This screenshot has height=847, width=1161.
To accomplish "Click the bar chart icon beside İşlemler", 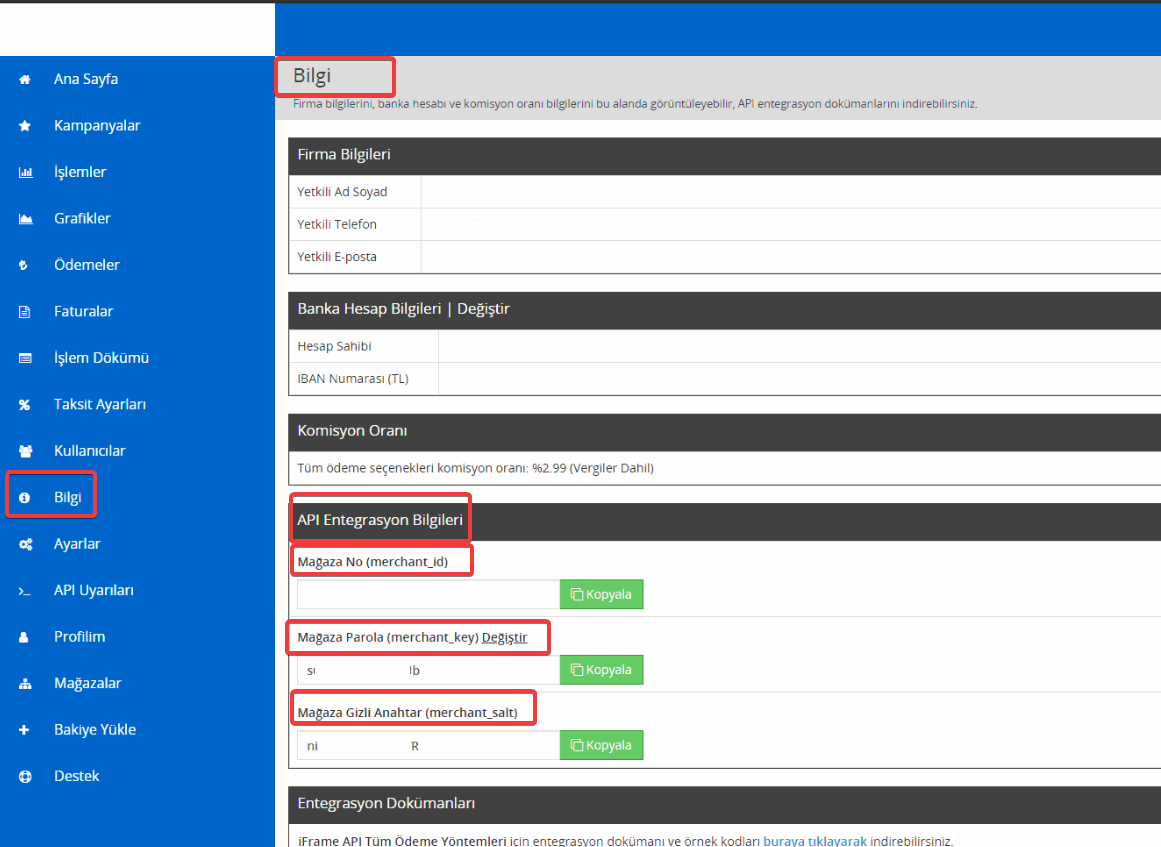I will point(25,173).
